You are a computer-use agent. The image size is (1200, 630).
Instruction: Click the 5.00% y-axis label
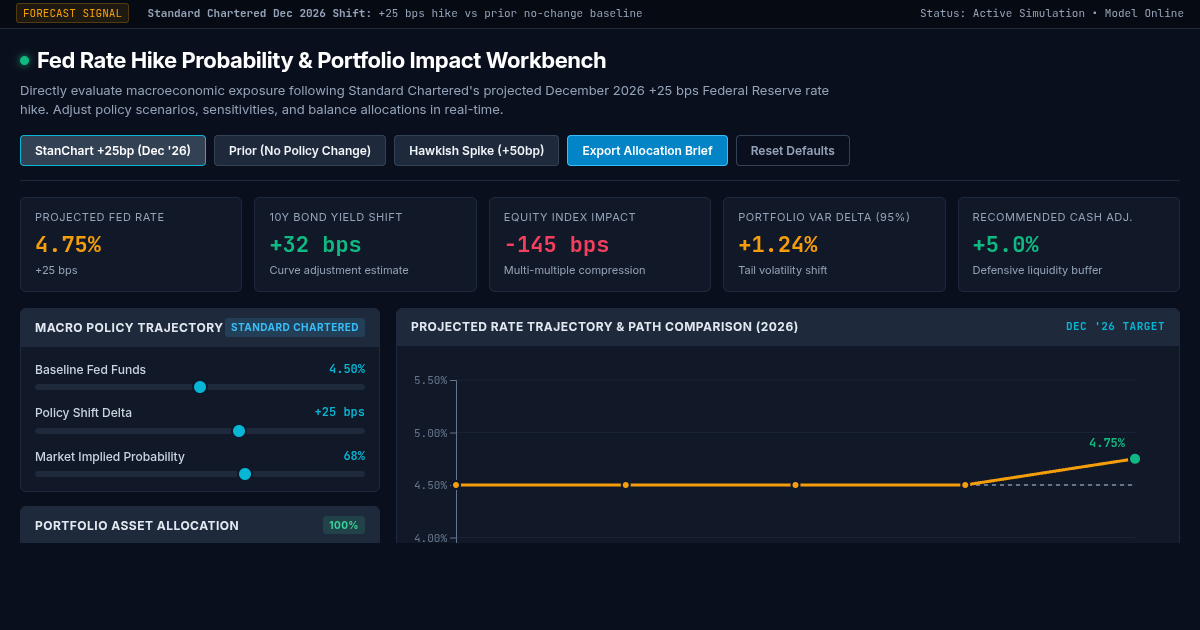430,433
